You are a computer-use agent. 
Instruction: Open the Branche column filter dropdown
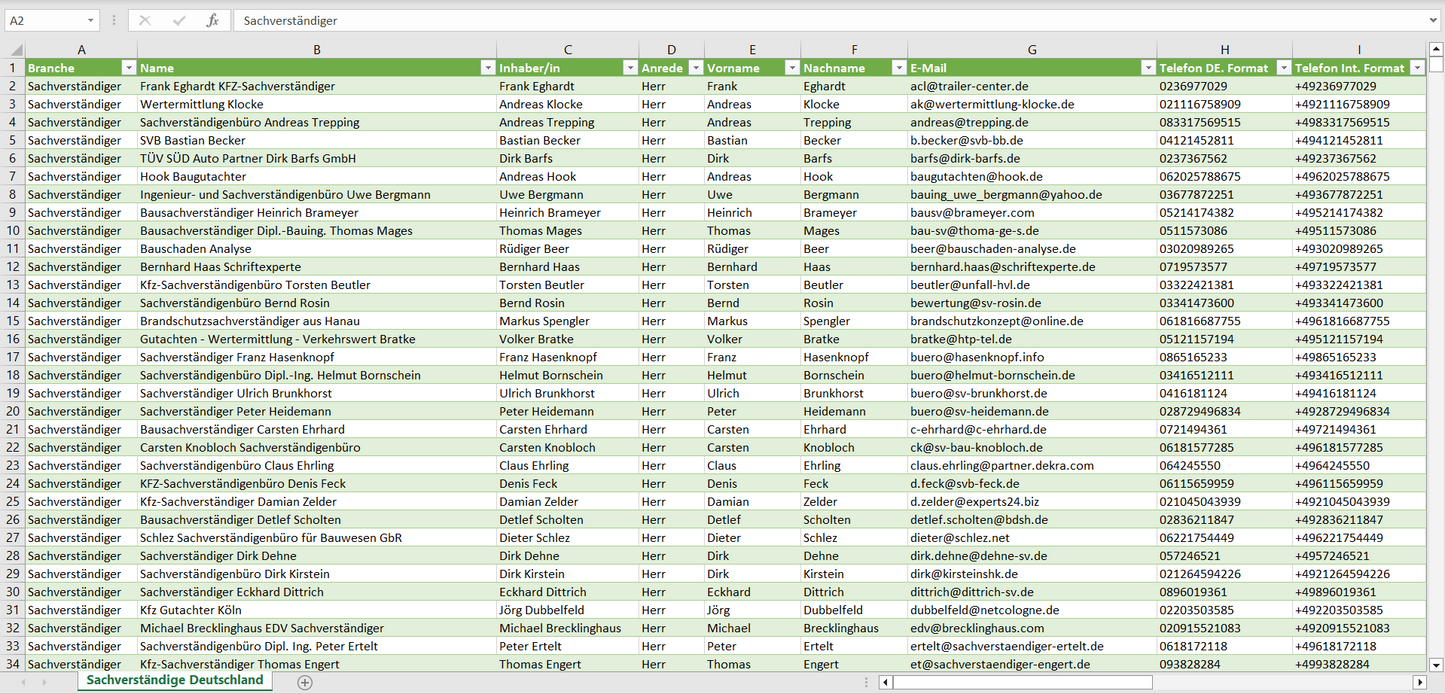pos(128,68)
